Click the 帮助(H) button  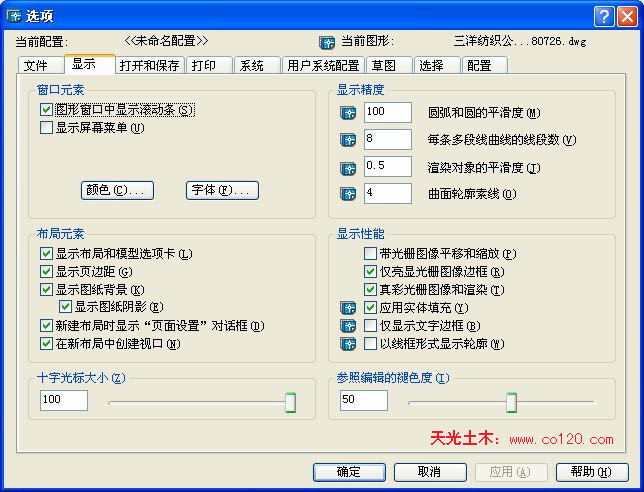point(592,472)
